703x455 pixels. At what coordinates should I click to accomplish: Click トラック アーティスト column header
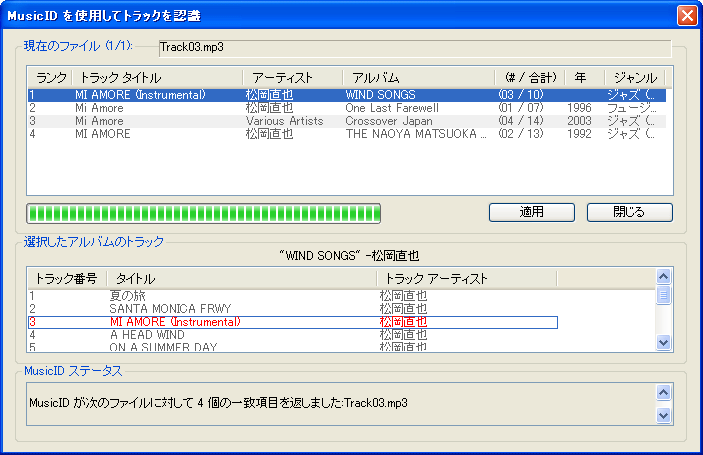pyautogui.click(x=467, y=279)
